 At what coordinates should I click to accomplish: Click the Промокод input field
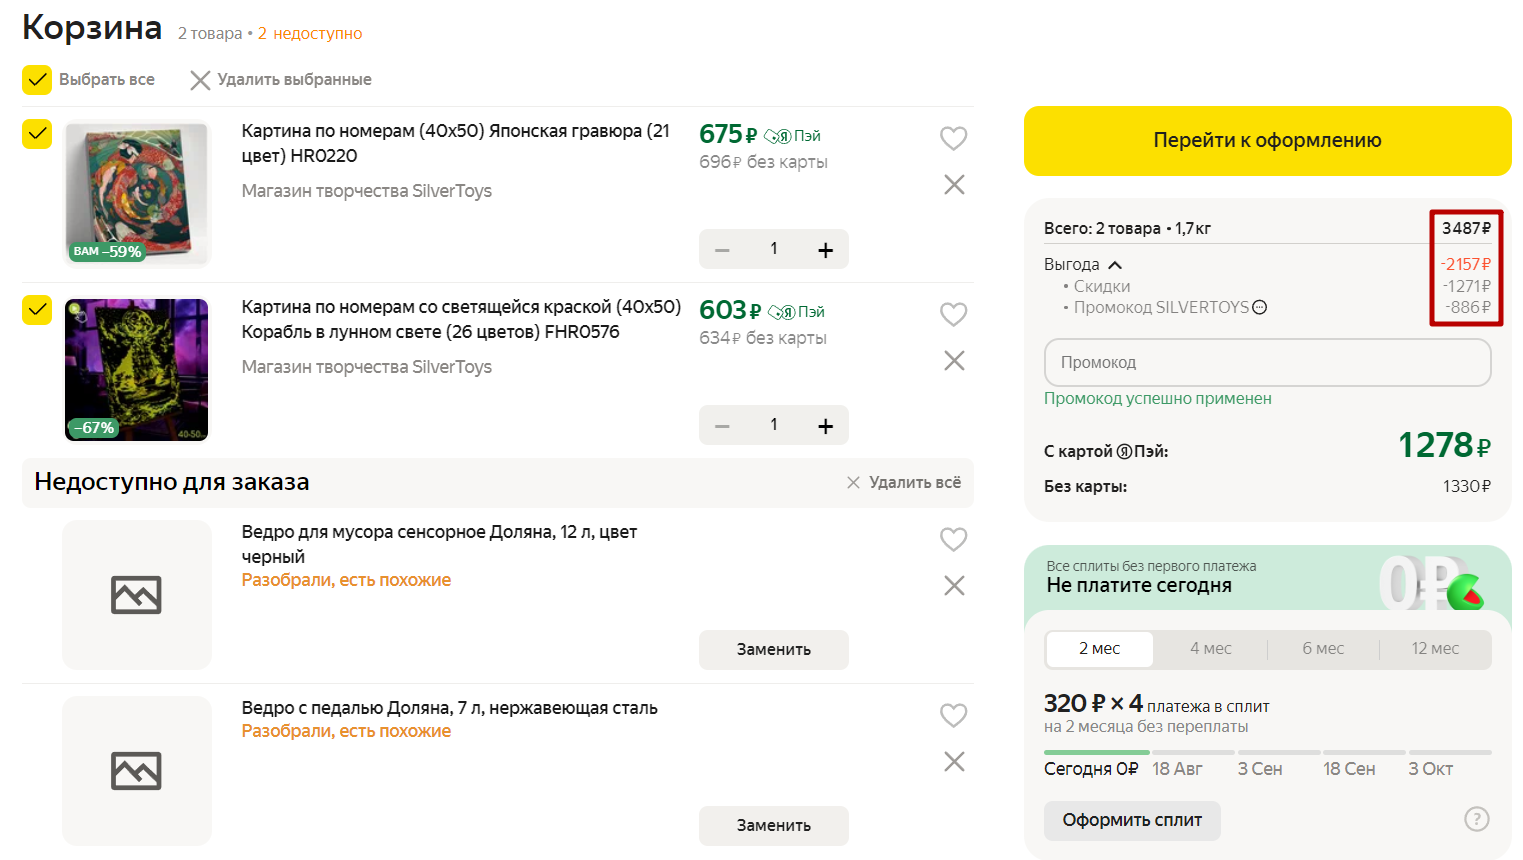click(x=1266, y=362)
